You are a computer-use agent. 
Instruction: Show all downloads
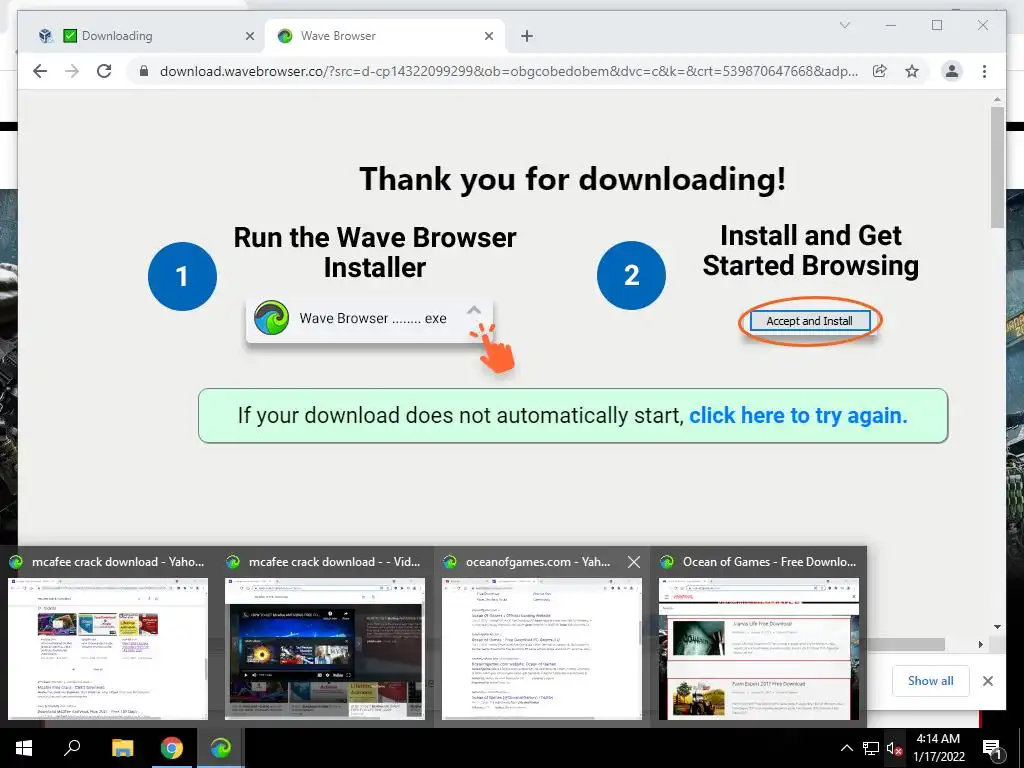click(931, 680)
